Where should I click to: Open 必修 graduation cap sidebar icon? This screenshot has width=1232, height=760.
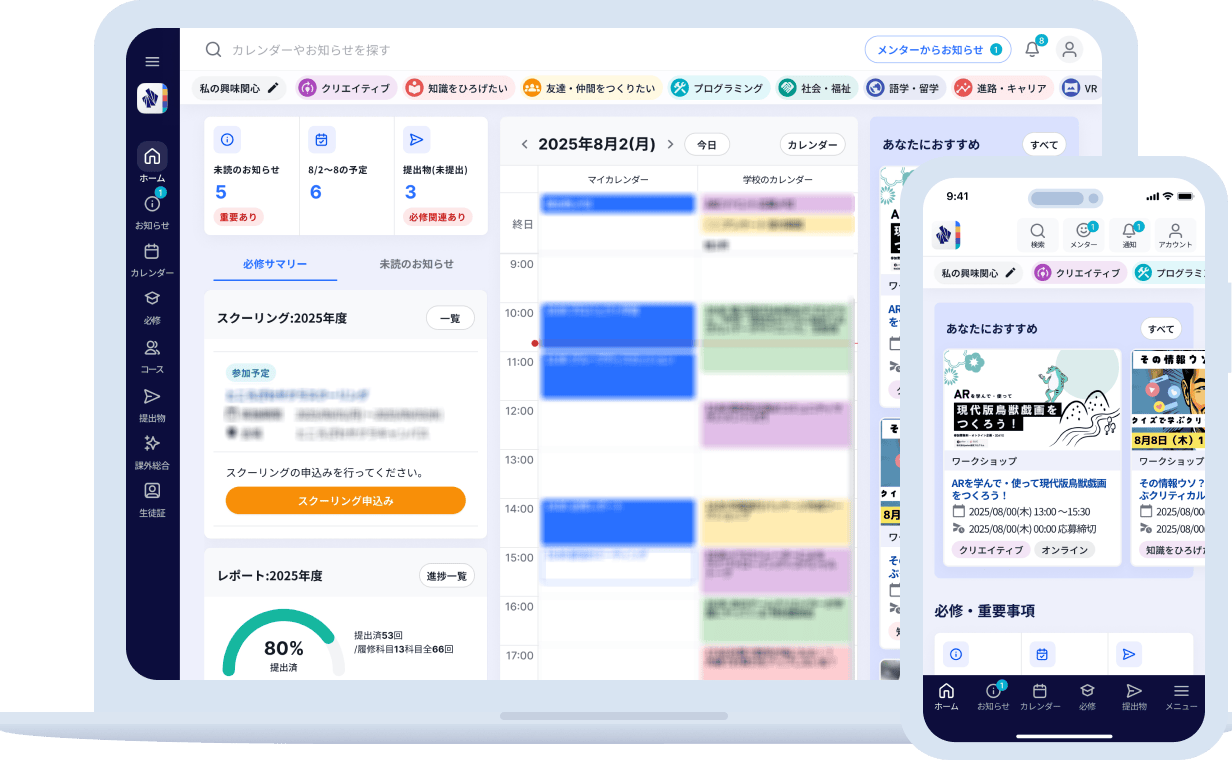click(x=152, y=307)
